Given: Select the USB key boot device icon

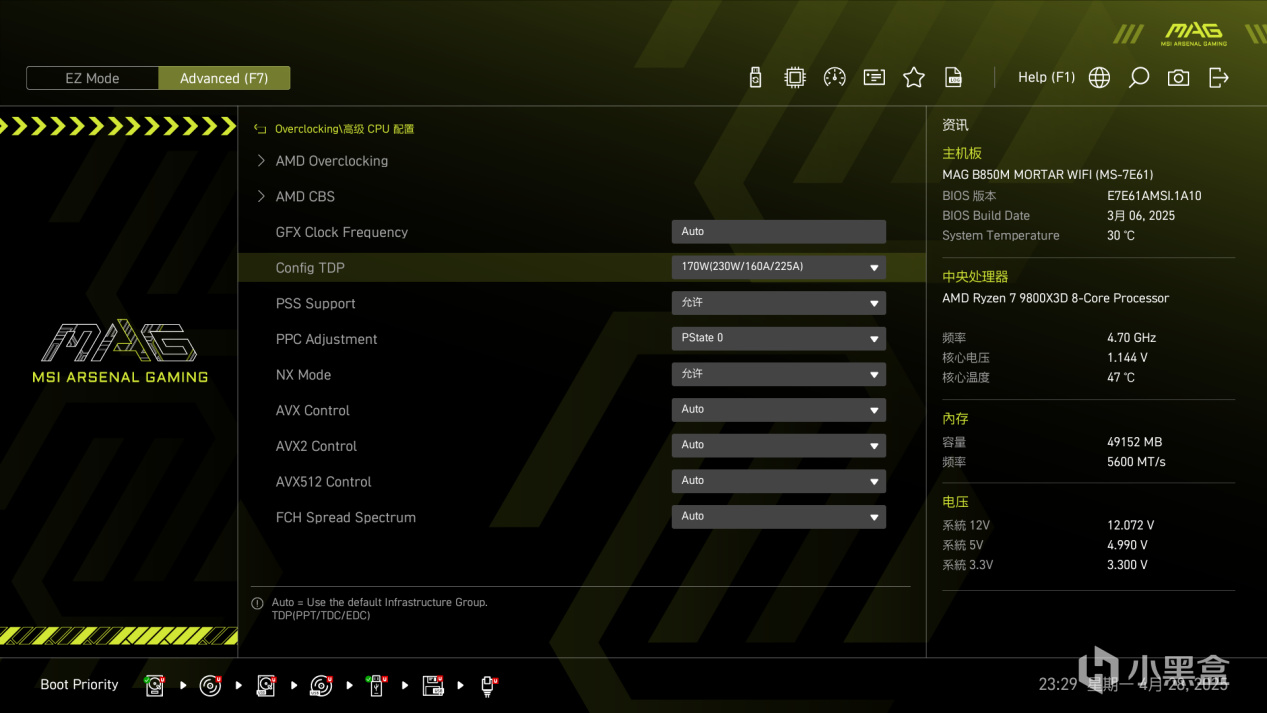Looking at the screenshot, I should pyautogui.click(x=377, y=685).
